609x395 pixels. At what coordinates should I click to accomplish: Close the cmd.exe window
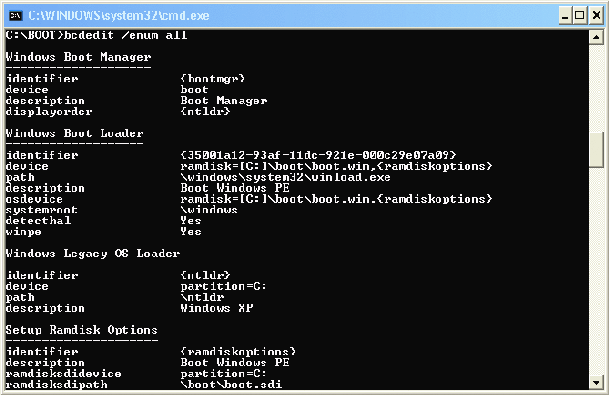596,16
